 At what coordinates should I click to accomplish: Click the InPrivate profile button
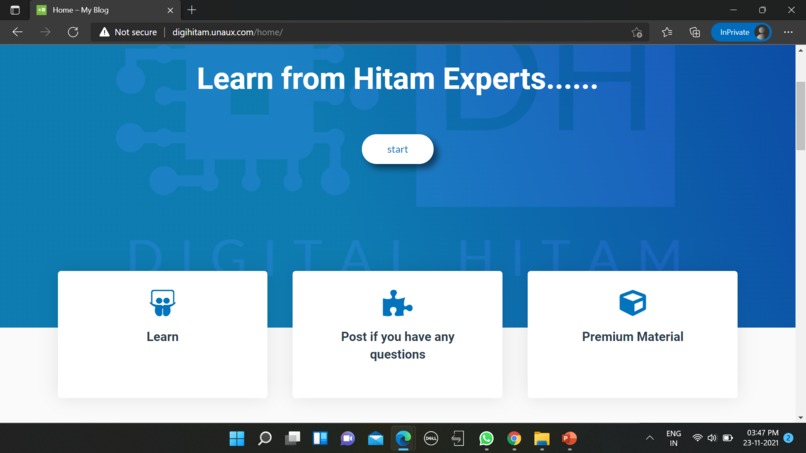(741, 32)
